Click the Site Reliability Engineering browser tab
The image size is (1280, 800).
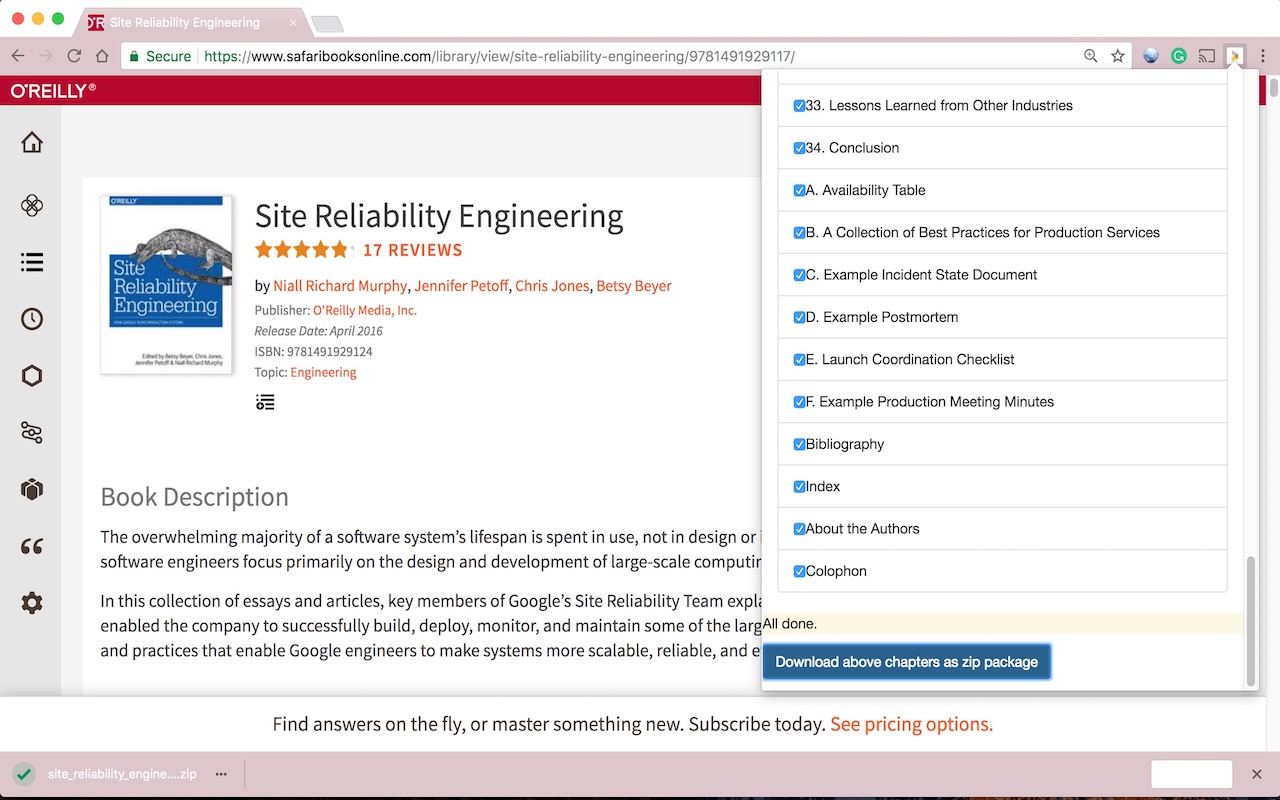click(x=190, y=22)
